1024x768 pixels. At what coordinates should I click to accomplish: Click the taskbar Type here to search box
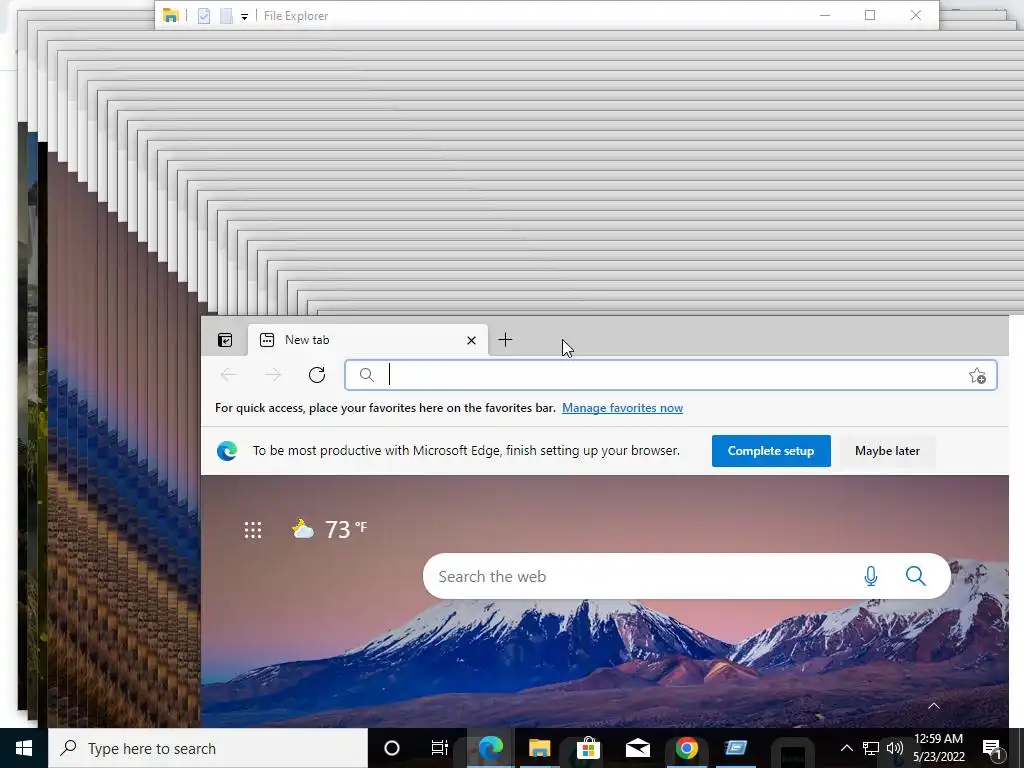coord(208,748)
